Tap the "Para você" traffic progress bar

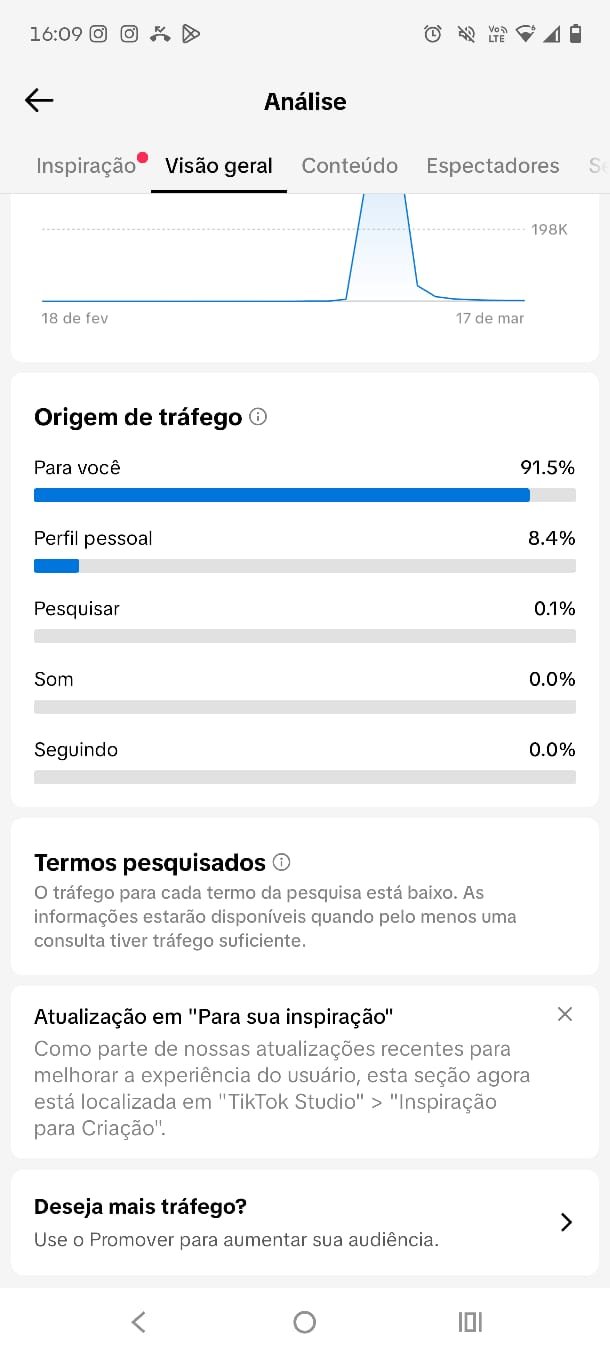tap(304, 495)
